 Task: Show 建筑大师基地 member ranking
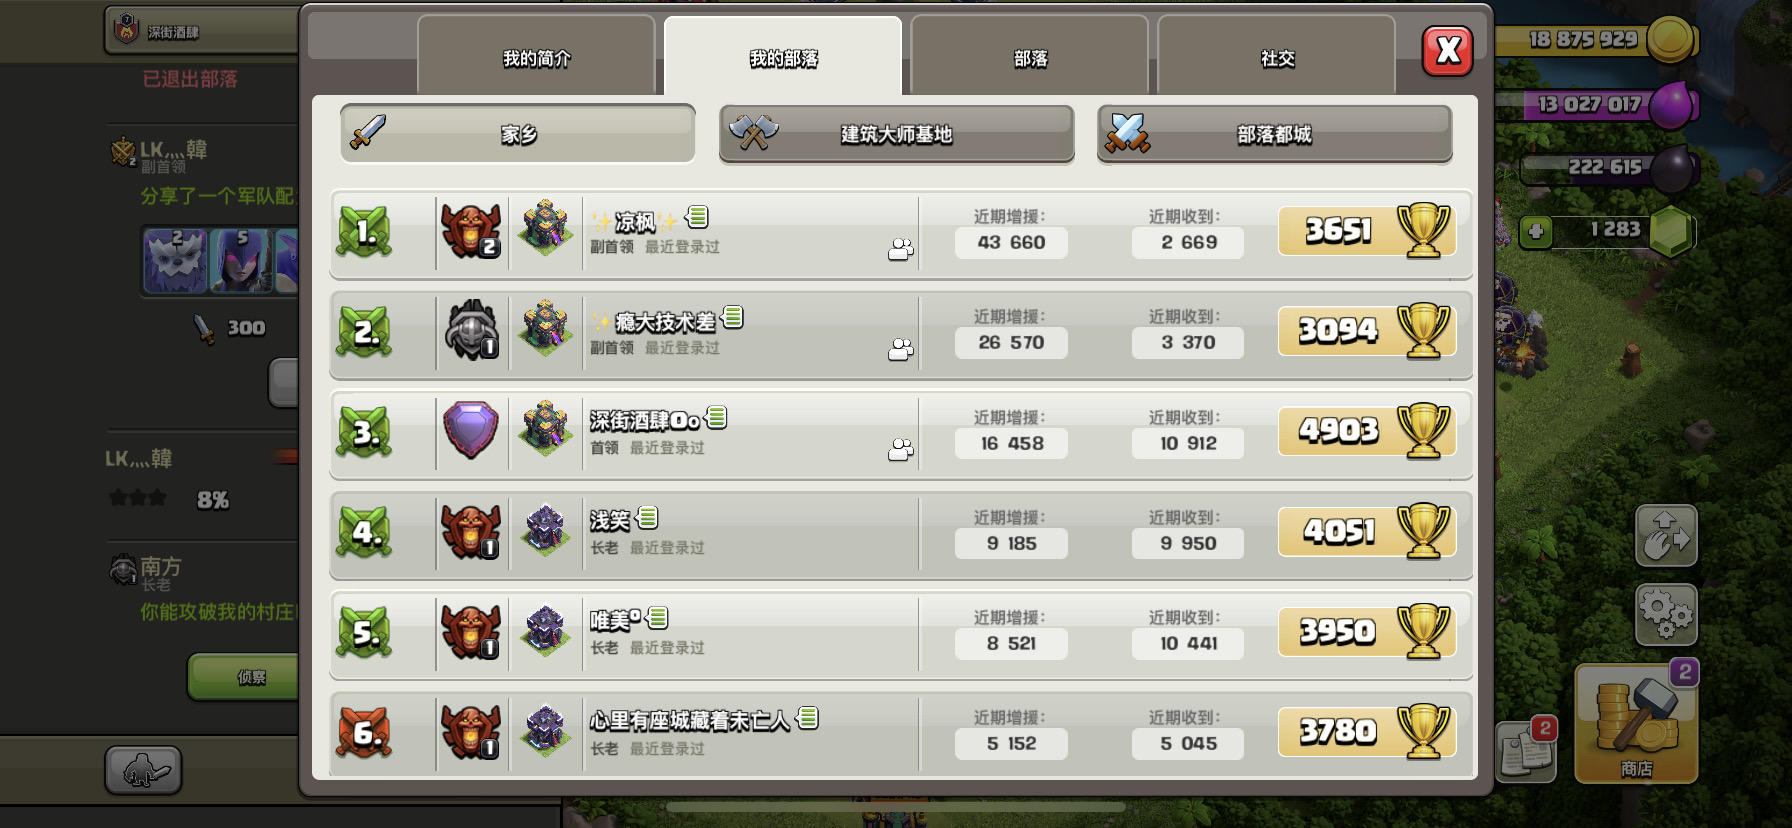click(x=897, y=134)
